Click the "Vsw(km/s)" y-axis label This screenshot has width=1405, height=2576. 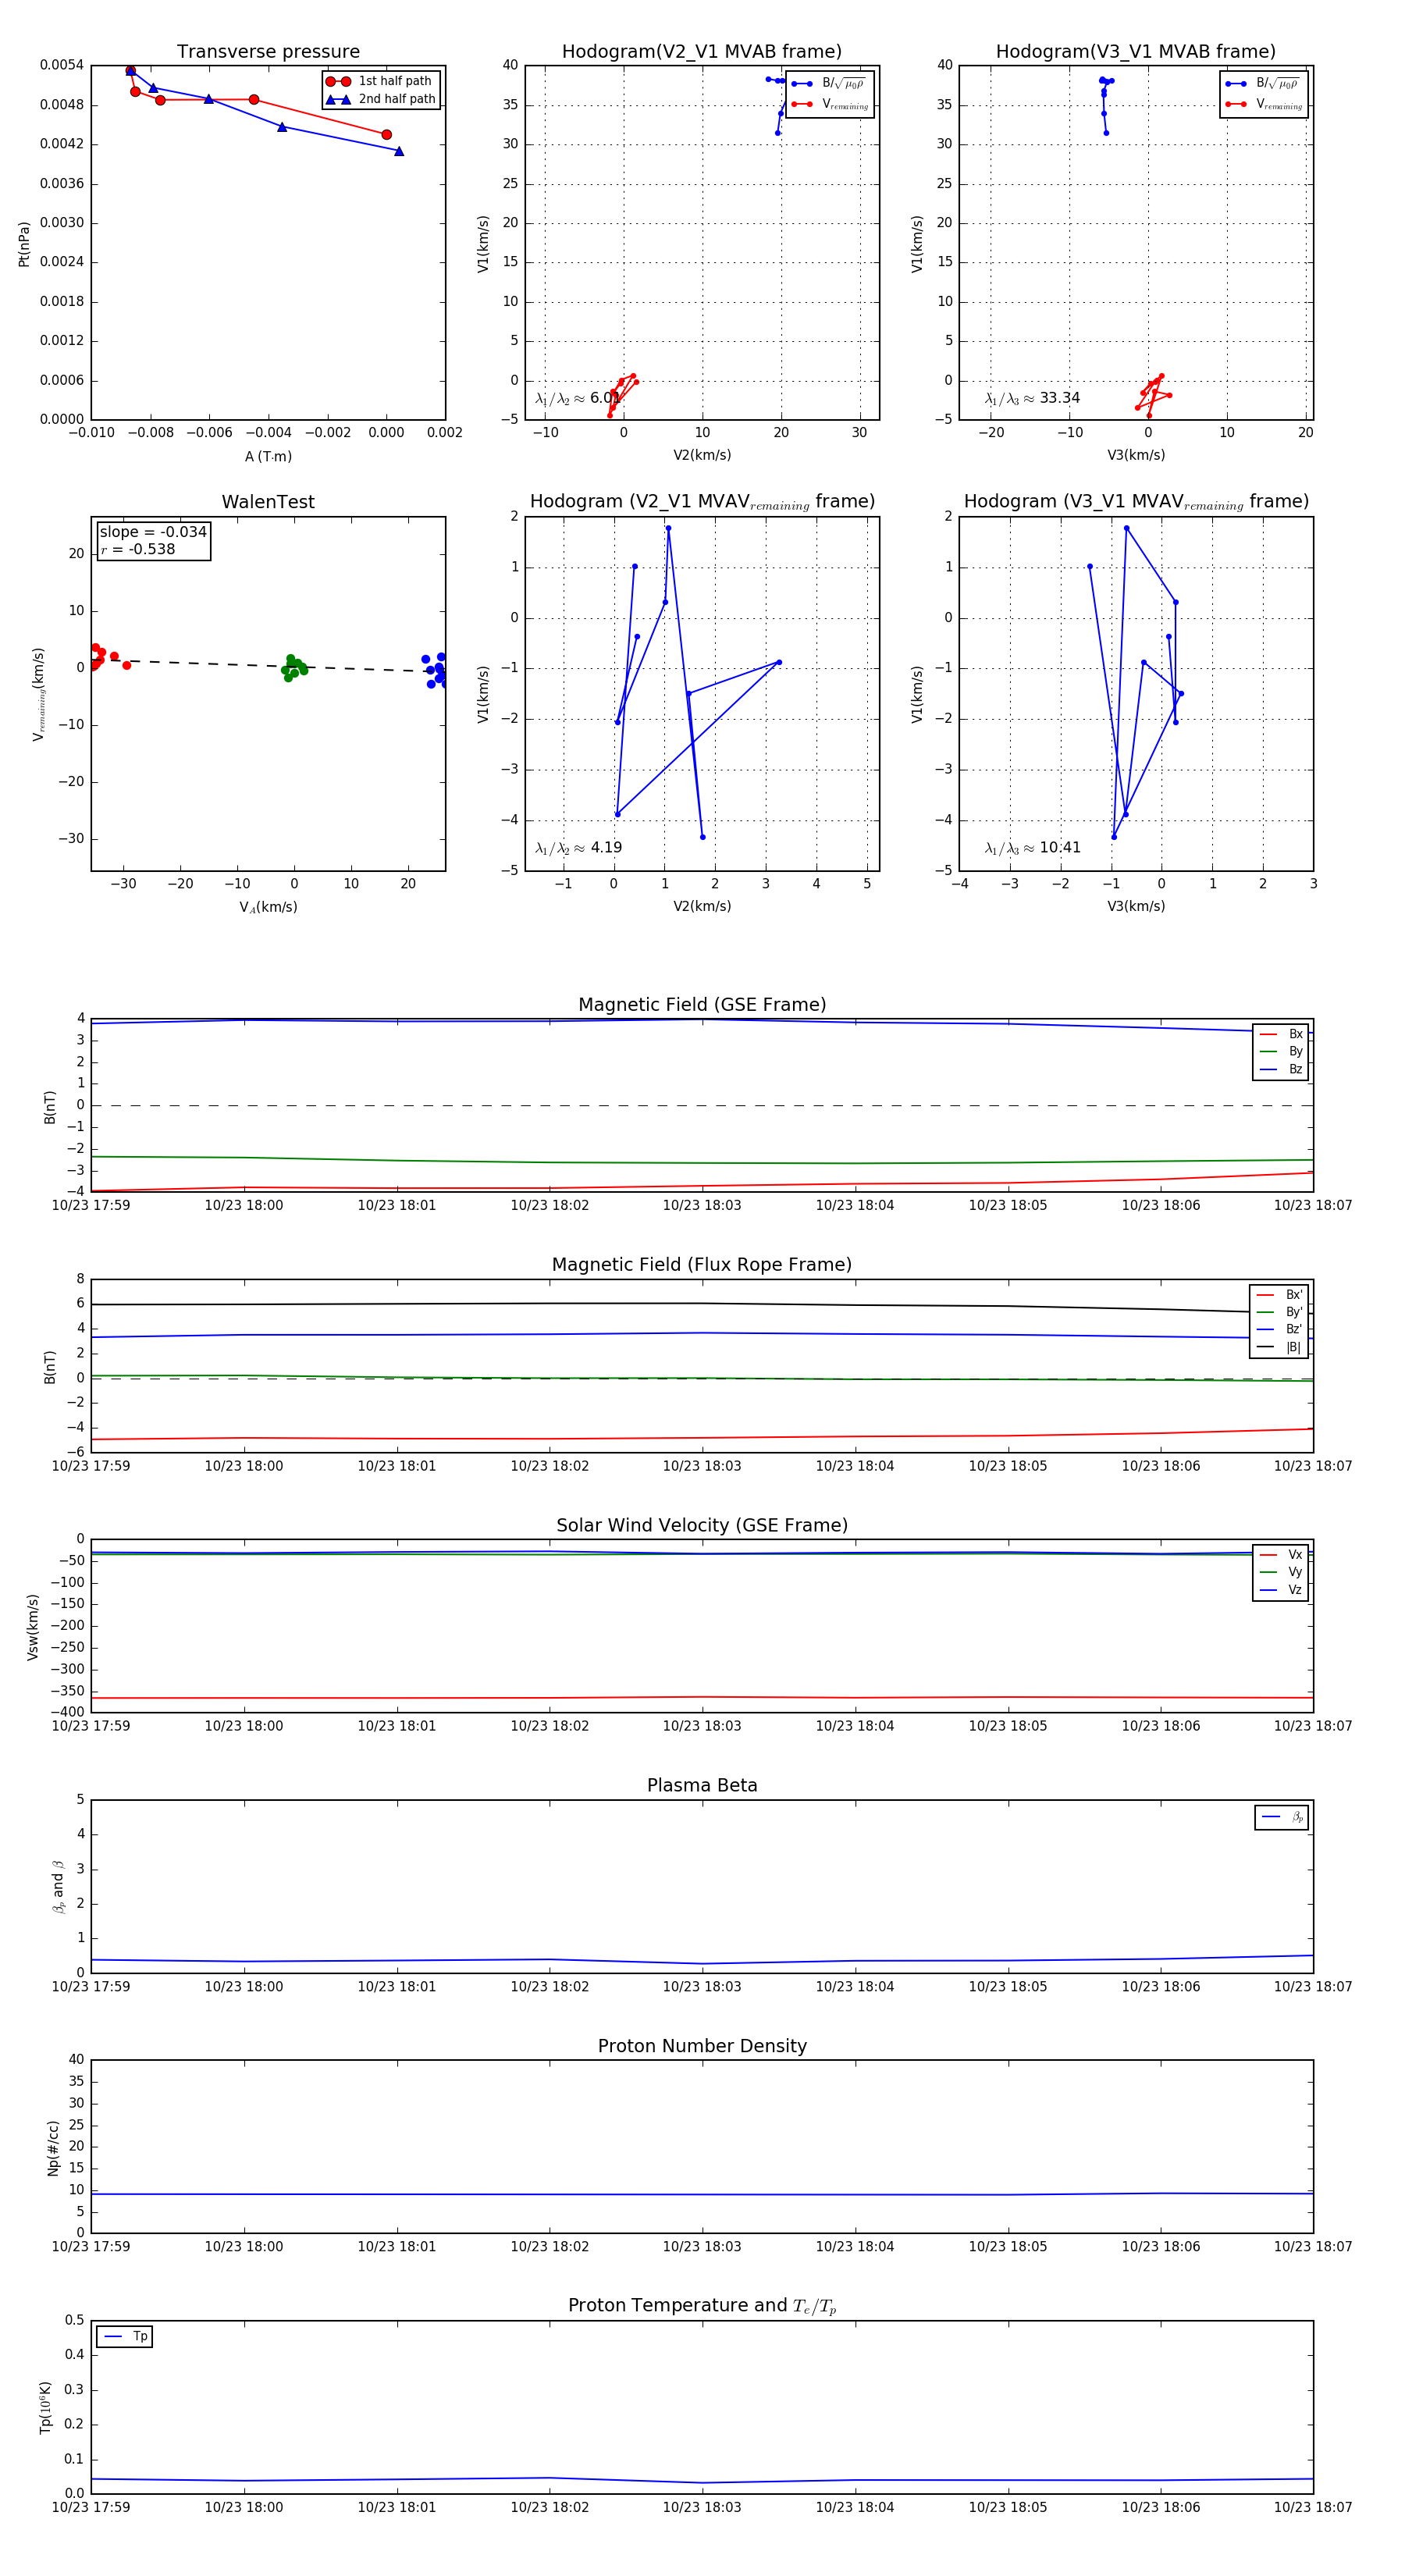pos(33,1627)
